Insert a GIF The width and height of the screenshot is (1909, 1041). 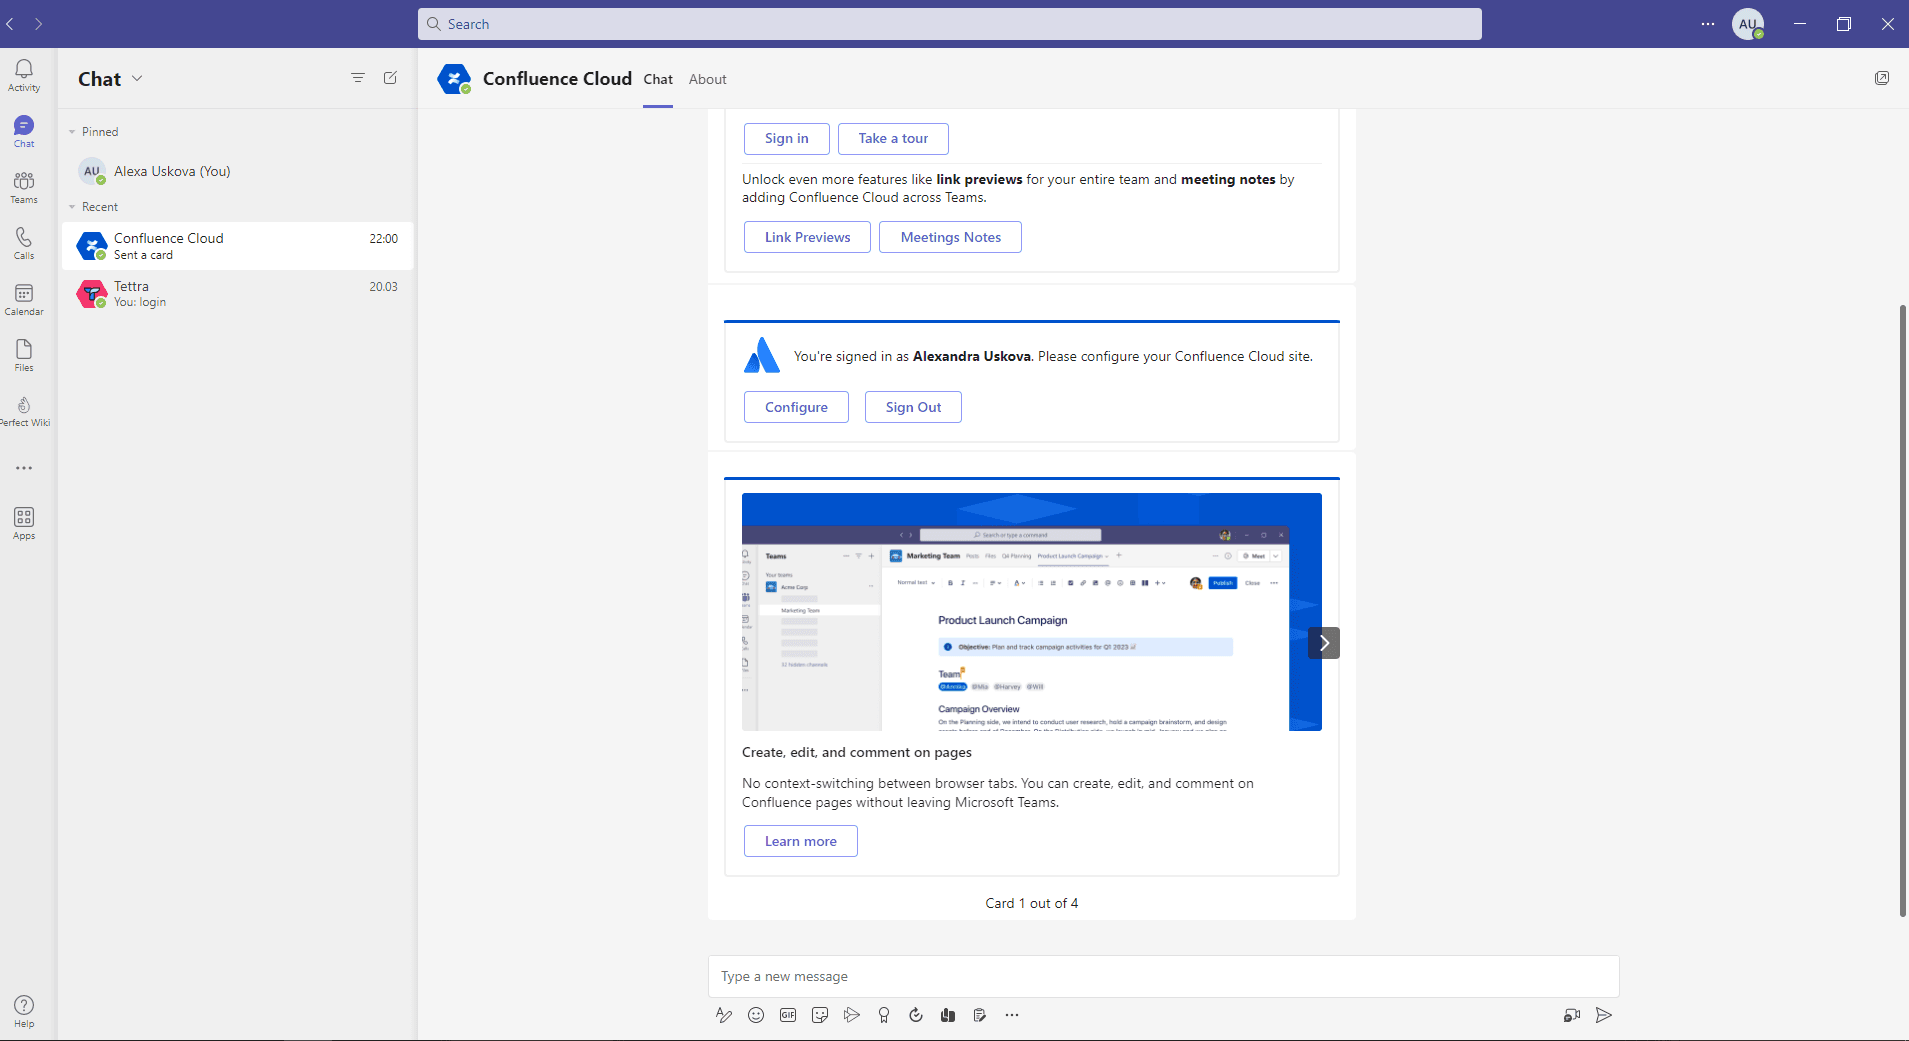[x=788, y=1015]
